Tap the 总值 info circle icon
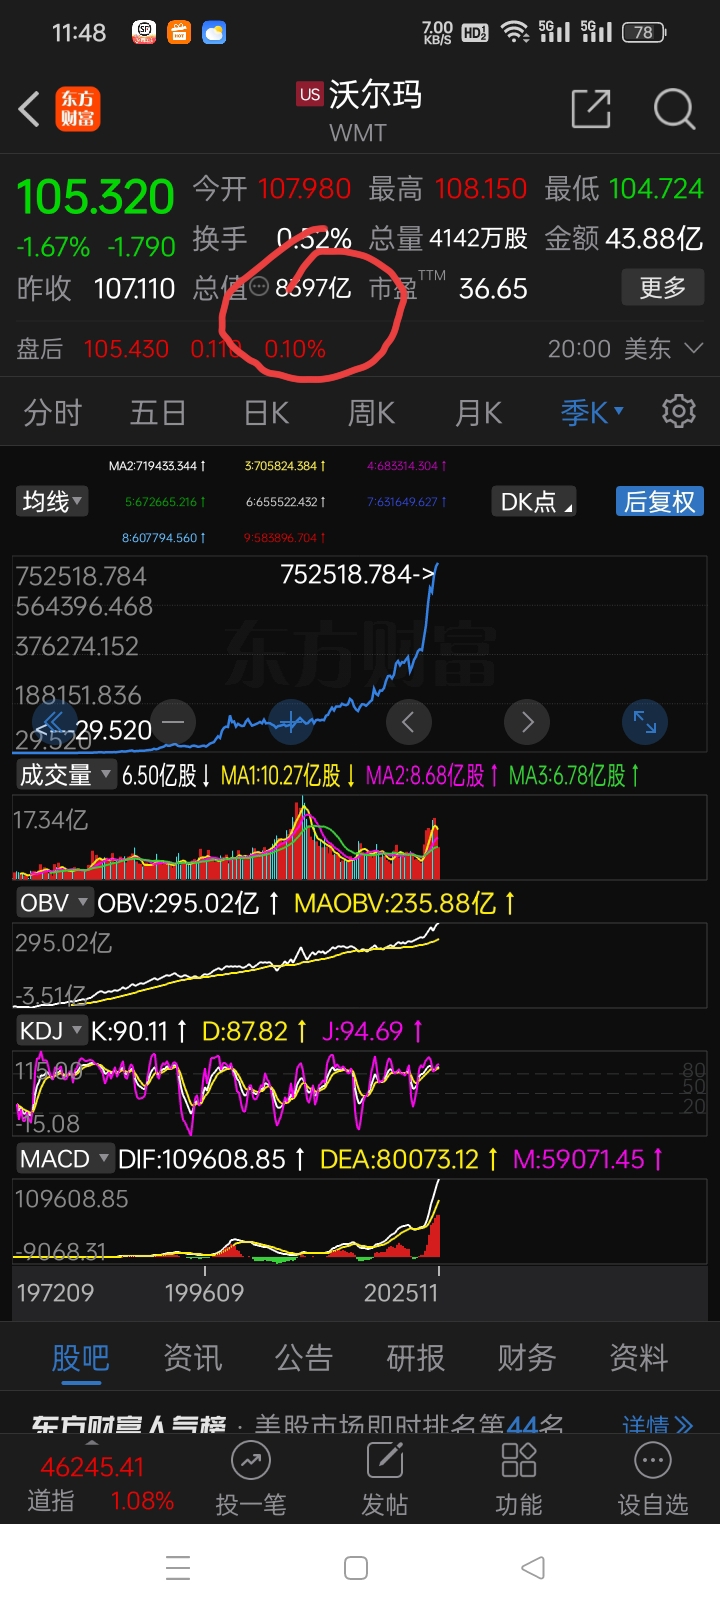This screenshot has height=1612, width=720. tap(259, 288)
